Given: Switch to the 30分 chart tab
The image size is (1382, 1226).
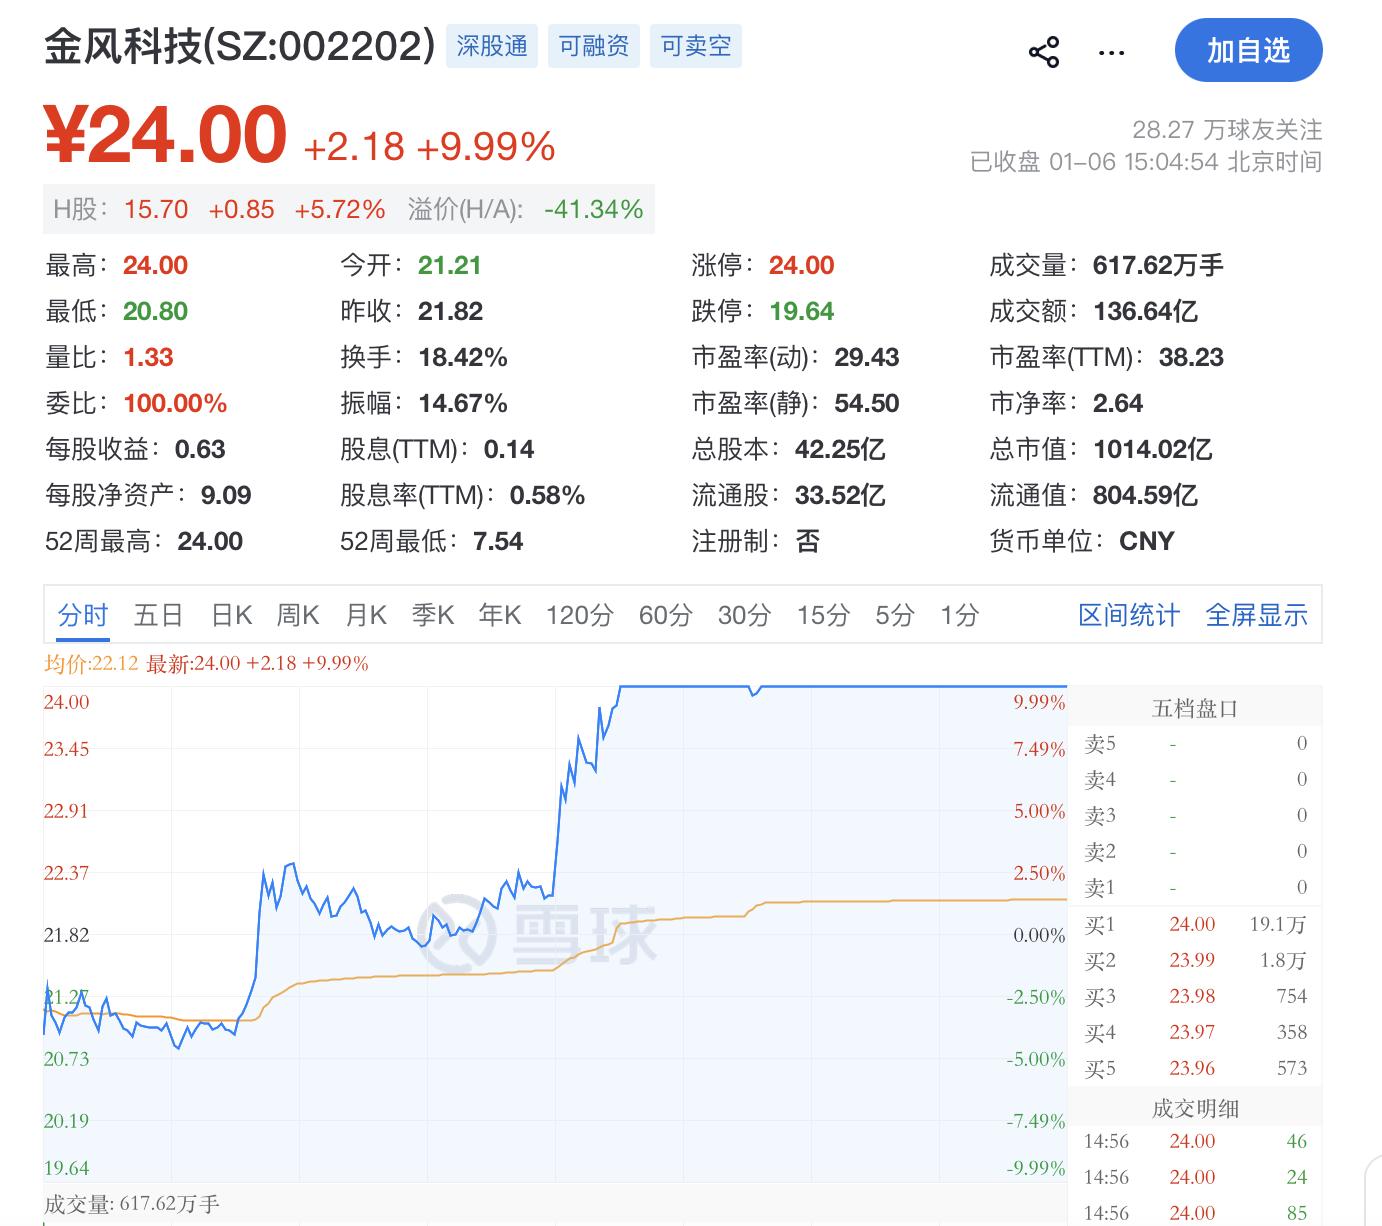Looking at the screenshot, I should (x=745, y=615).
